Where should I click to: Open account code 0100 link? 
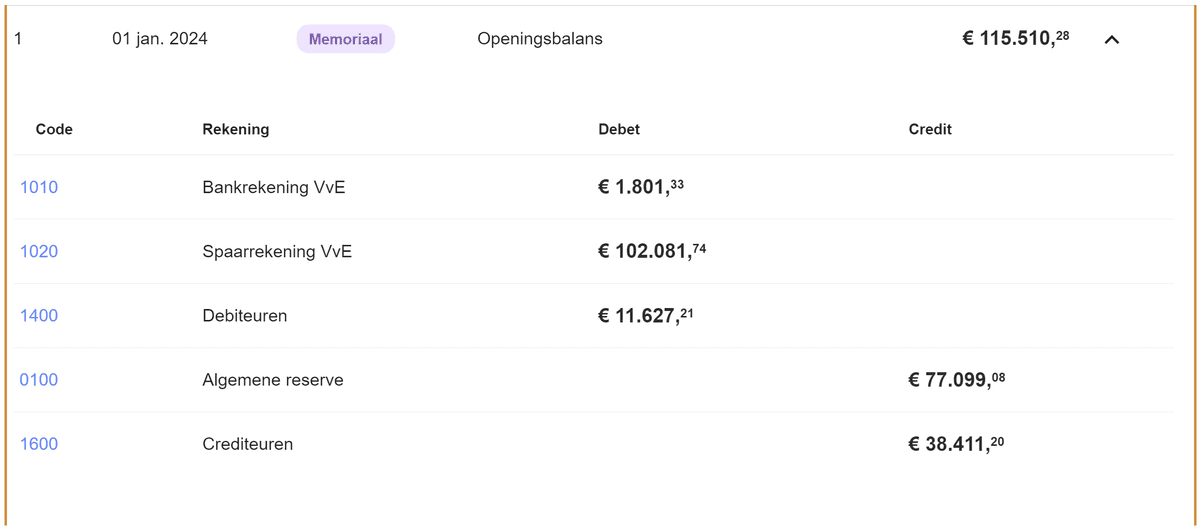point(39,379)
